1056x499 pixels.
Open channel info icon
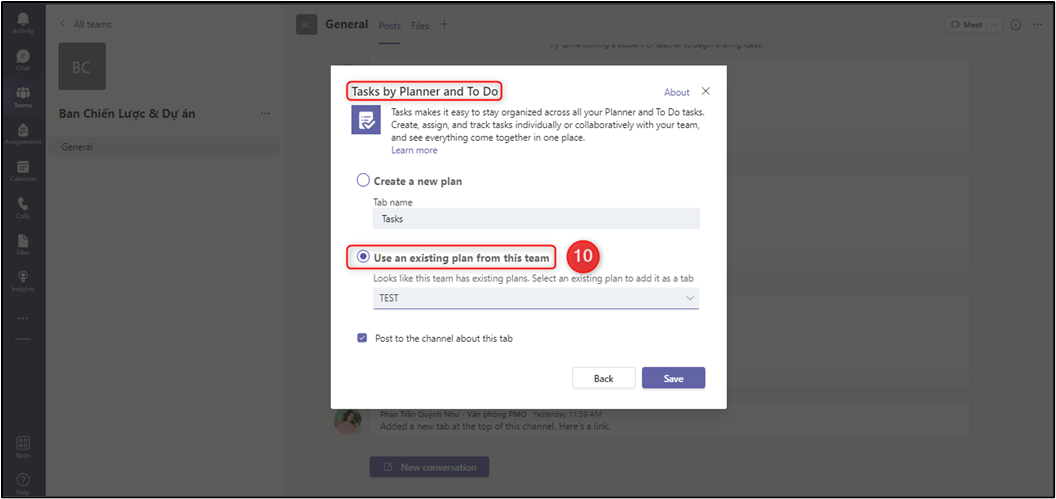1016,24
